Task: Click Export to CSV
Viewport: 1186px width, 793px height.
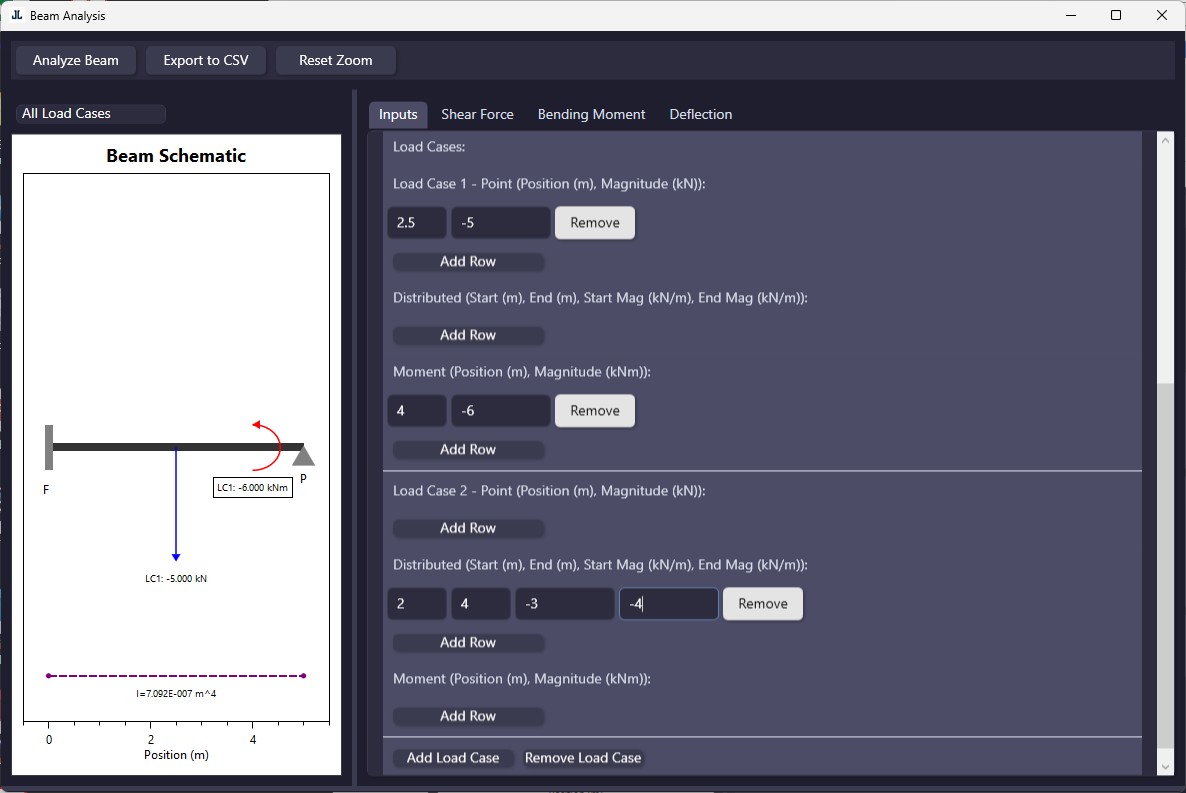Action: pyautogui.click(x=206, y=61)
